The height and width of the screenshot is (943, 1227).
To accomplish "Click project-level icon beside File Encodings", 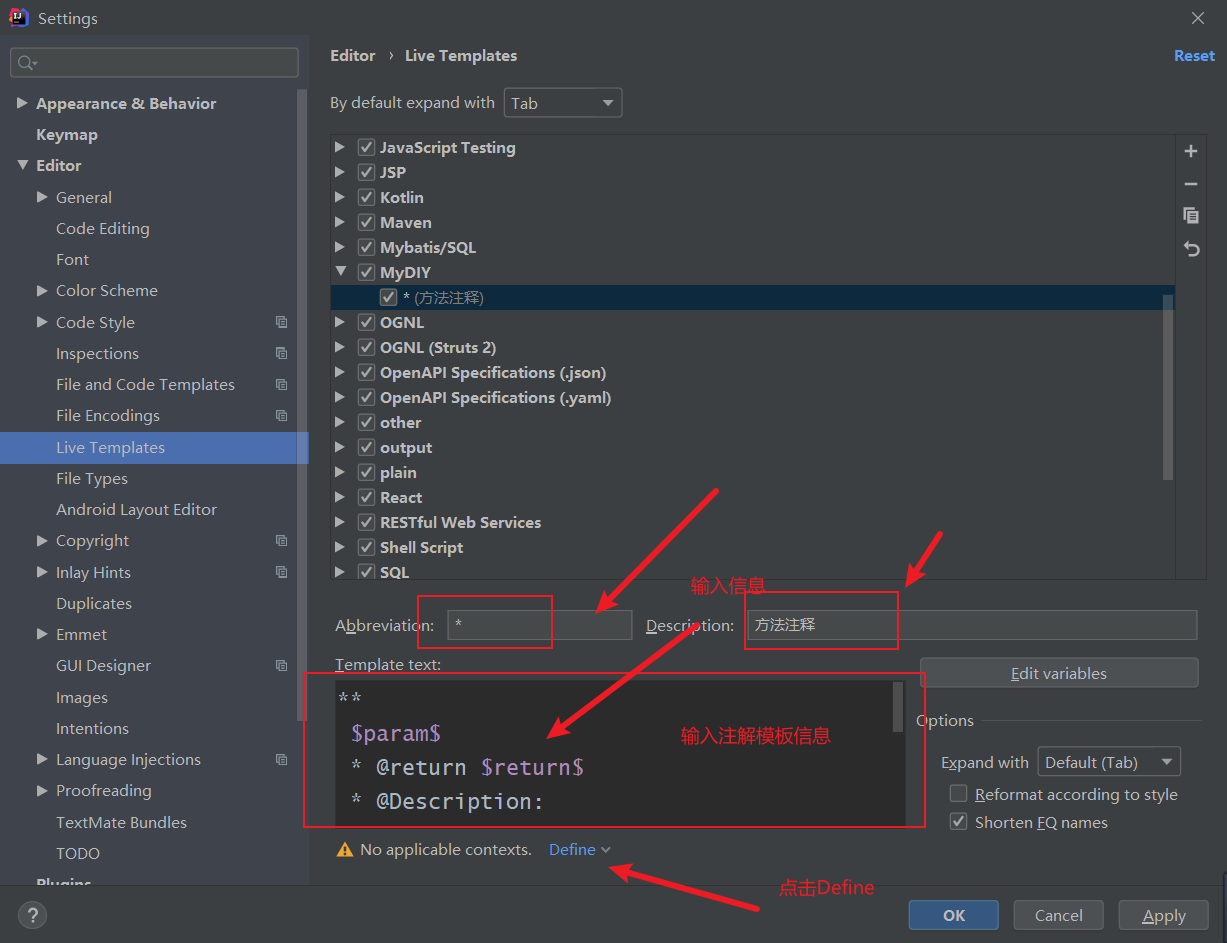I will [281, 415].
